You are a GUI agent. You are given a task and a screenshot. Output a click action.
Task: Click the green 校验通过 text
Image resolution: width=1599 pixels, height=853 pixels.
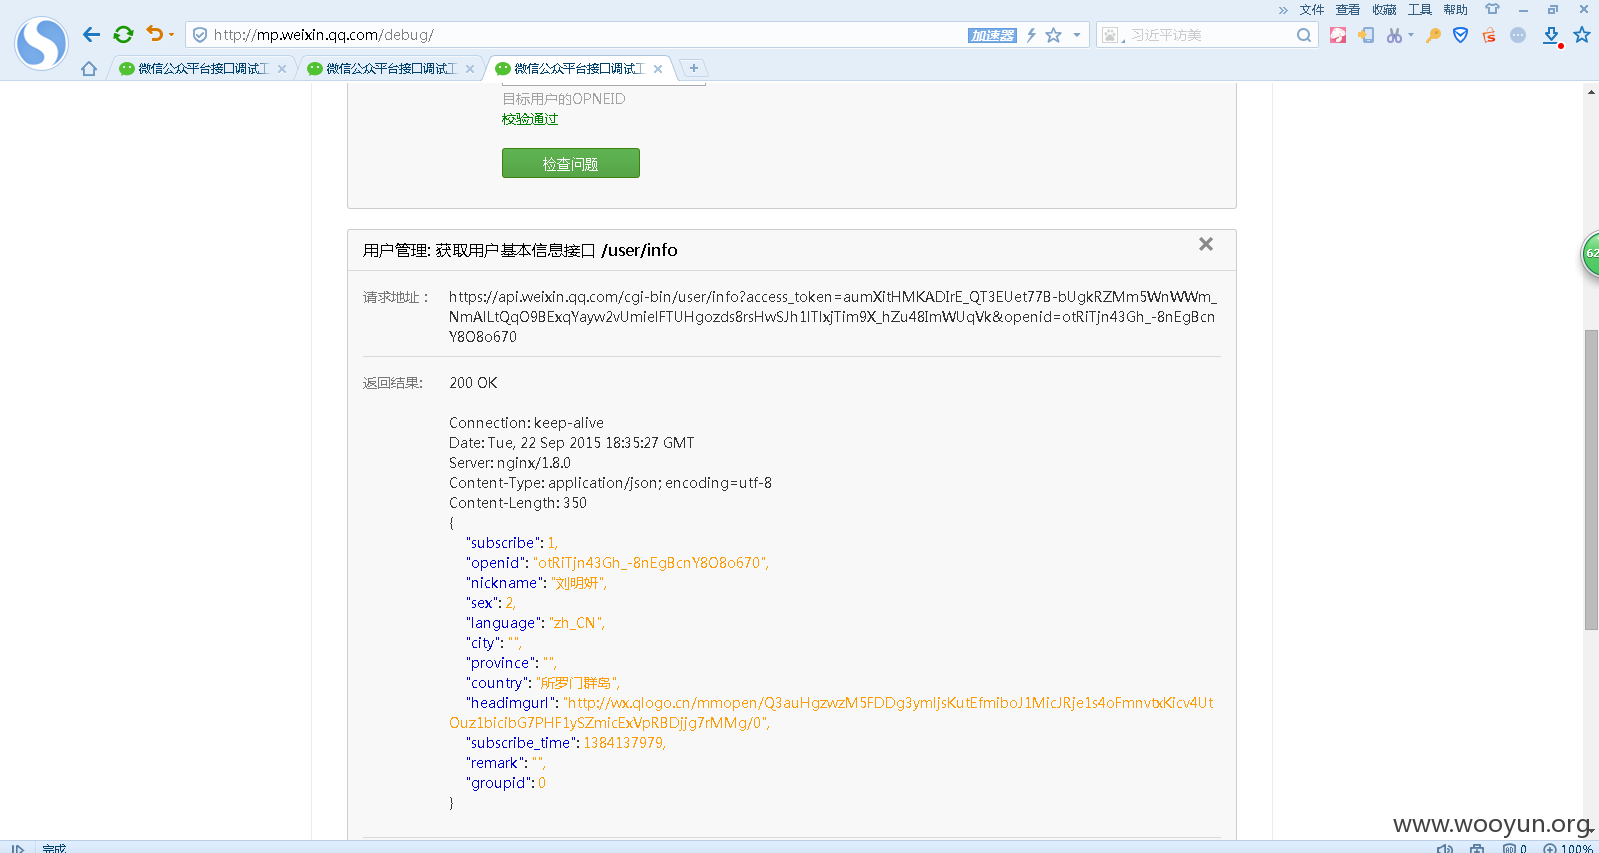coord(530,119)
